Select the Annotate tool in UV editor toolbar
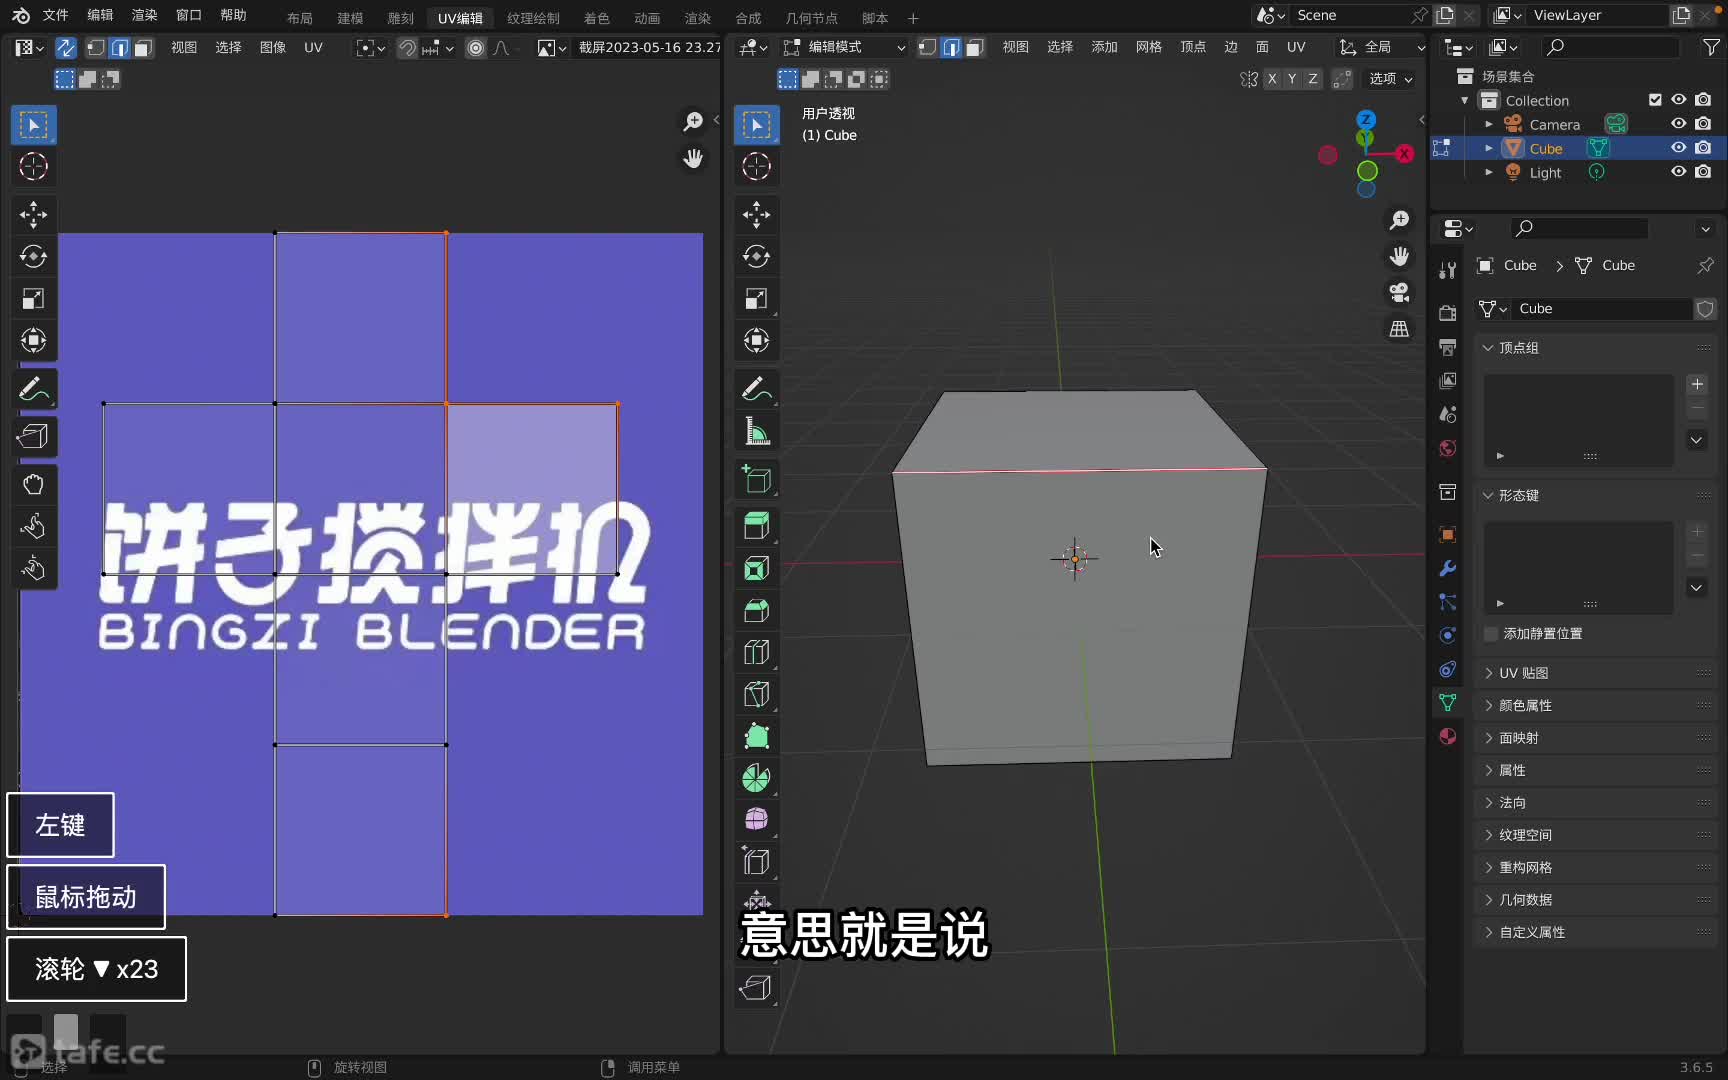Screen dimensions: 1728x1080 click(x=33, y=389)
